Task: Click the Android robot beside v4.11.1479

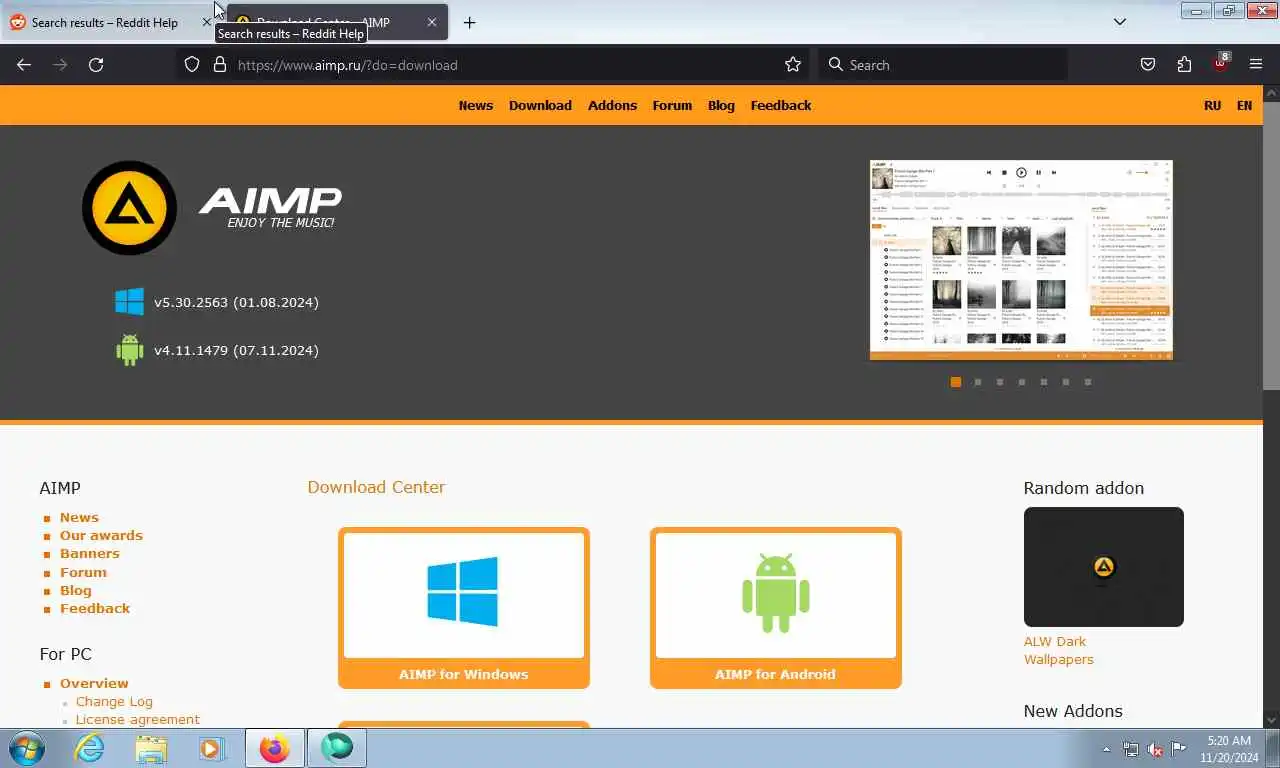Action: tap(130, 350)
